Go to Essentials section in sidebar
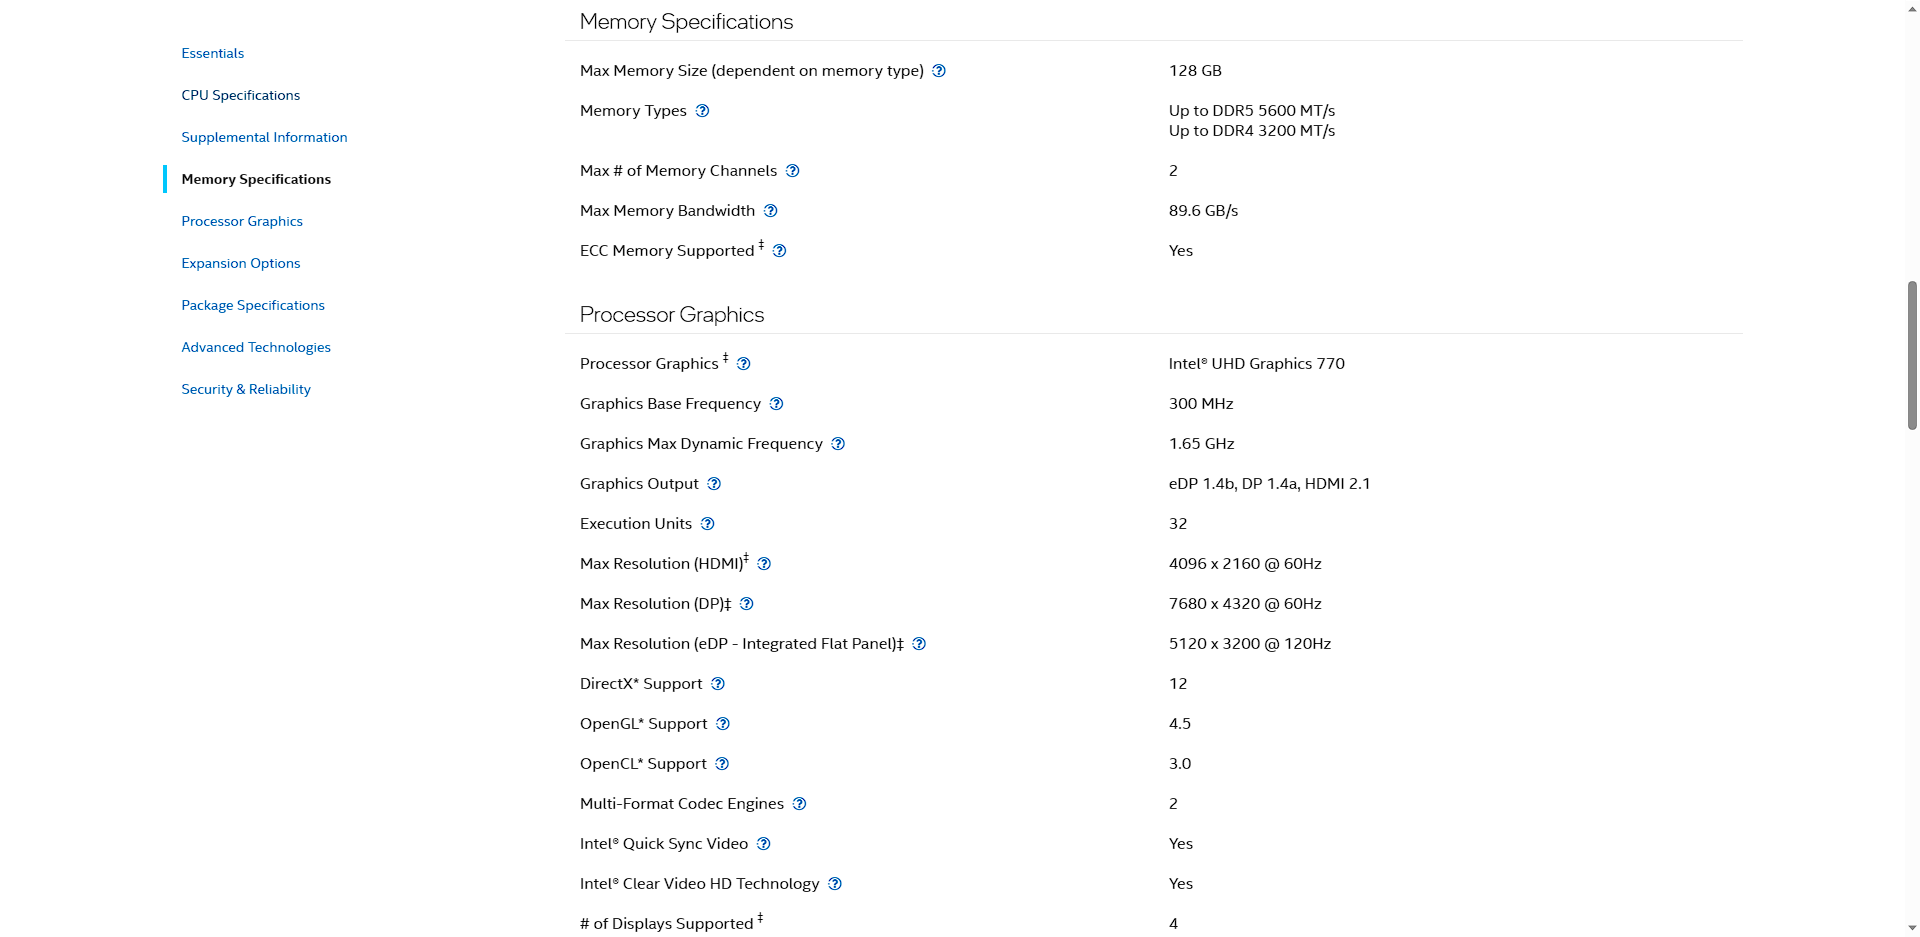Image resolution: width=1920 pixels, height=937 pixels. pos(213,53)
